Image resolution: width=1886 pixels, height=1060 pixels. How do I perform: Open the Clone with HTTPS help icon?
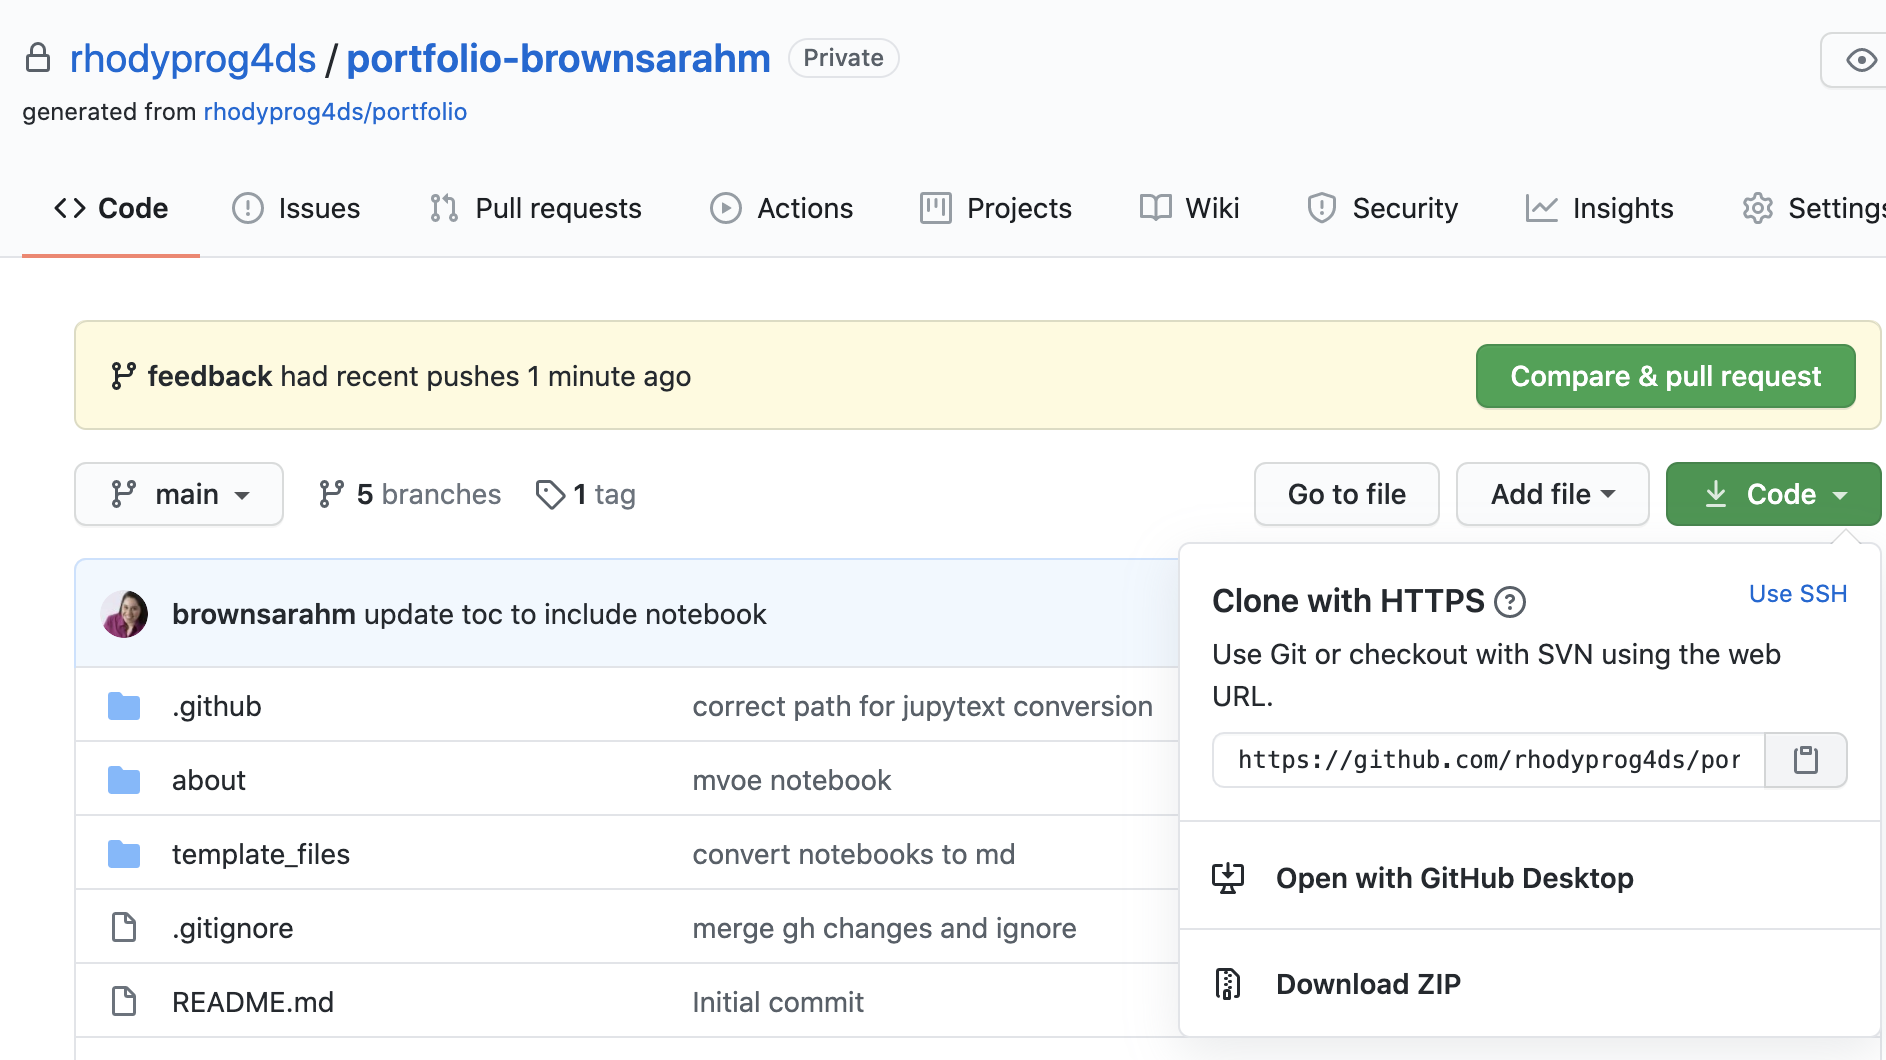(1511, 602)
